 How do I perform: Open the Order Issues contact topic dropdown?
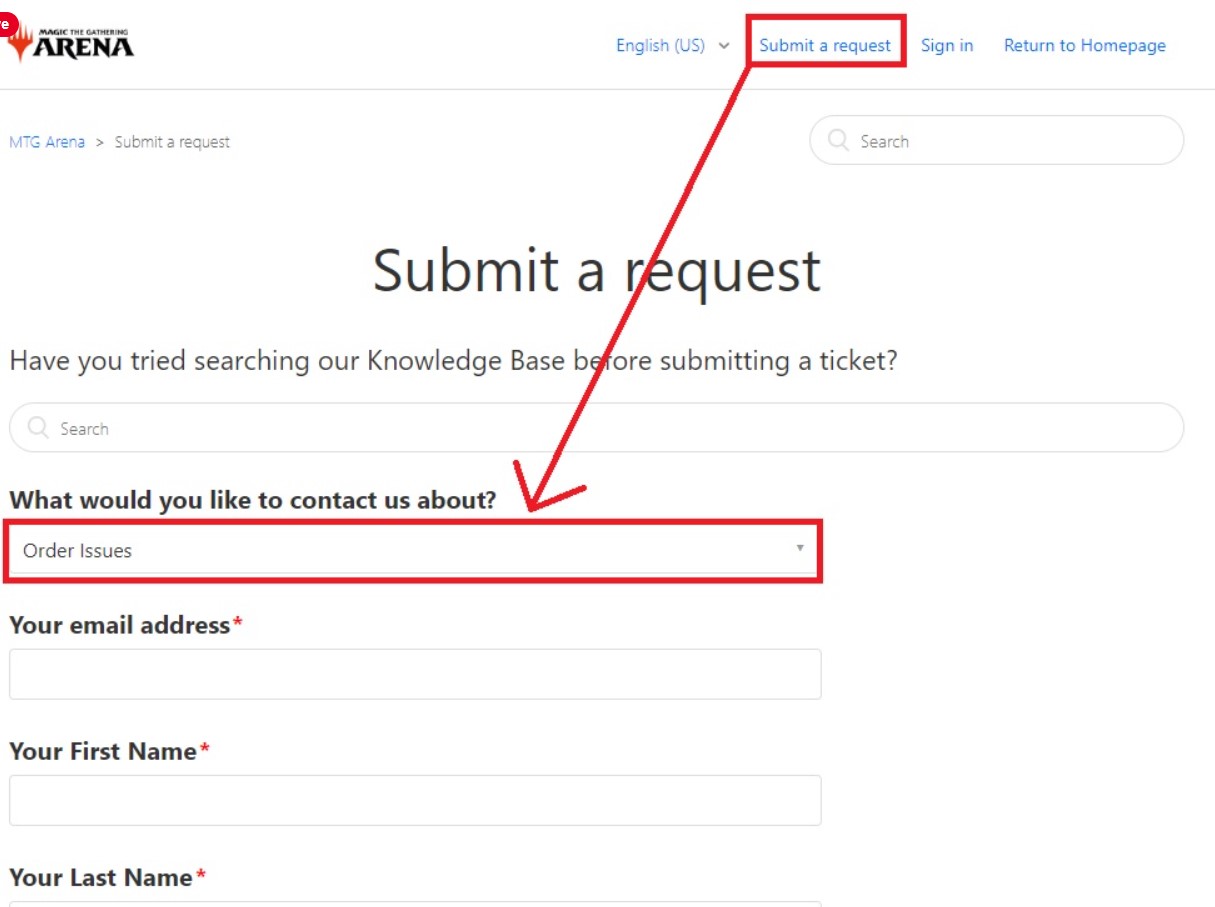(400, 550)
